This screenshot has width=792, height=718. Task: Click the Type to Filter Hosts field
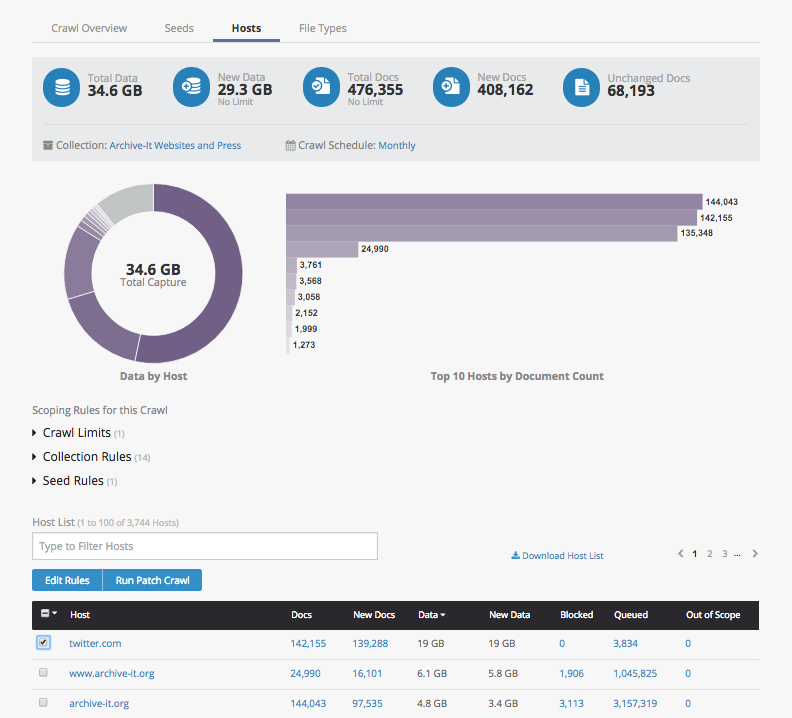[x=205, y=546]
